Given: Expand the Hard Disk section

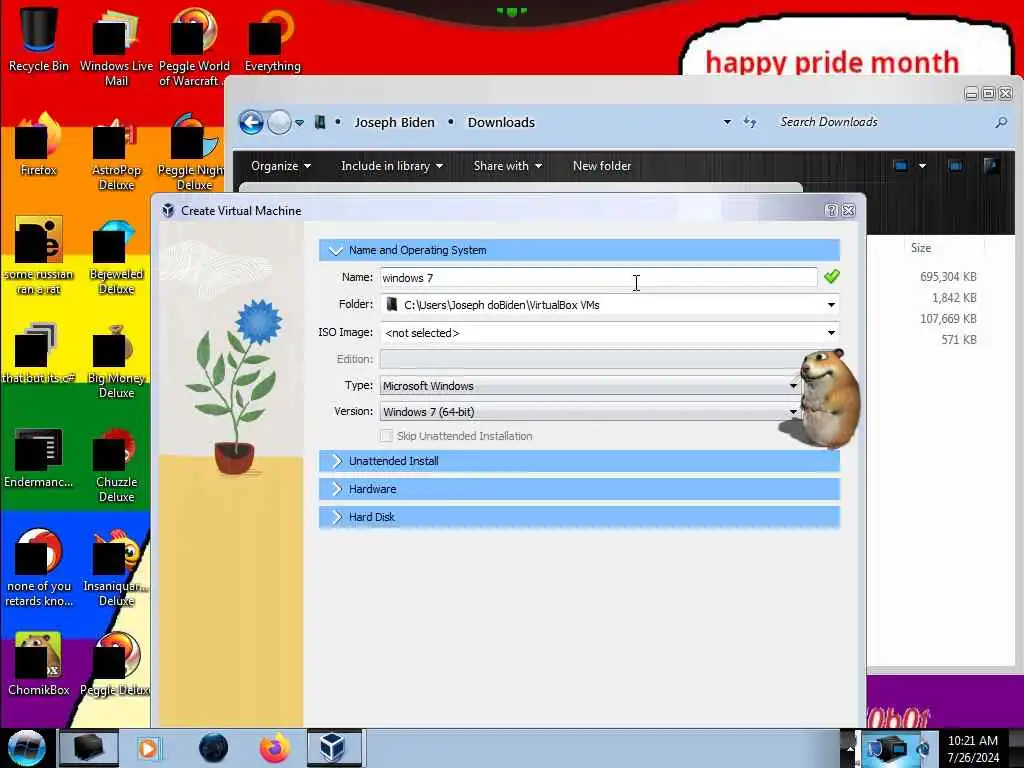Looking at the screenshot, I should tap(579, 517).
